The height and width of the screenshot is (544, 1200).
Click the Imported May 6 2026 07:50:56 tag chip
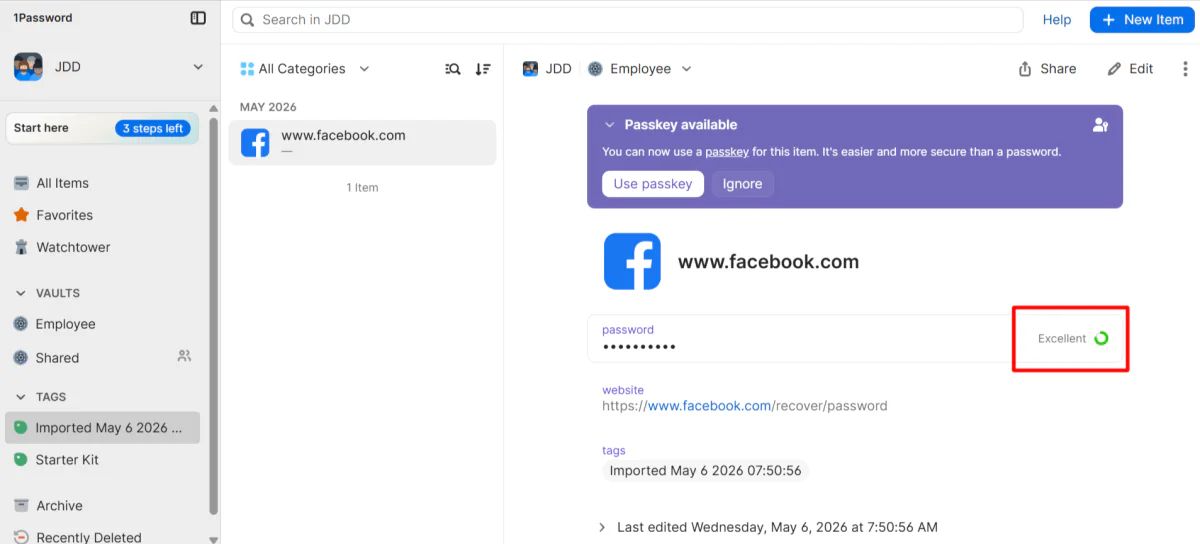[x=705, y=470]
